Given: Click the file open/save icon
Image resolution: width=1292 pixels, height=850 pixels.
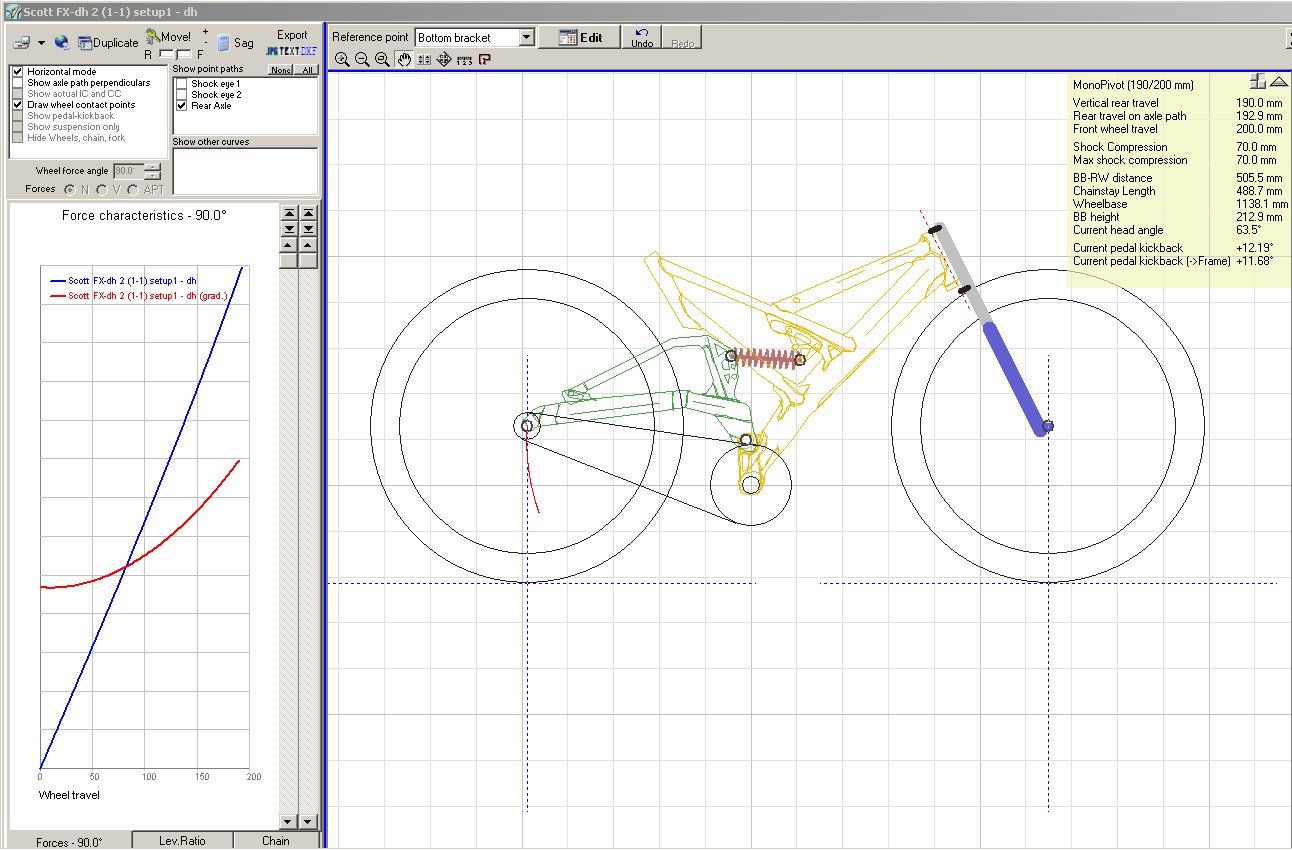Looking at the screenshot, I should pos(21,43).
